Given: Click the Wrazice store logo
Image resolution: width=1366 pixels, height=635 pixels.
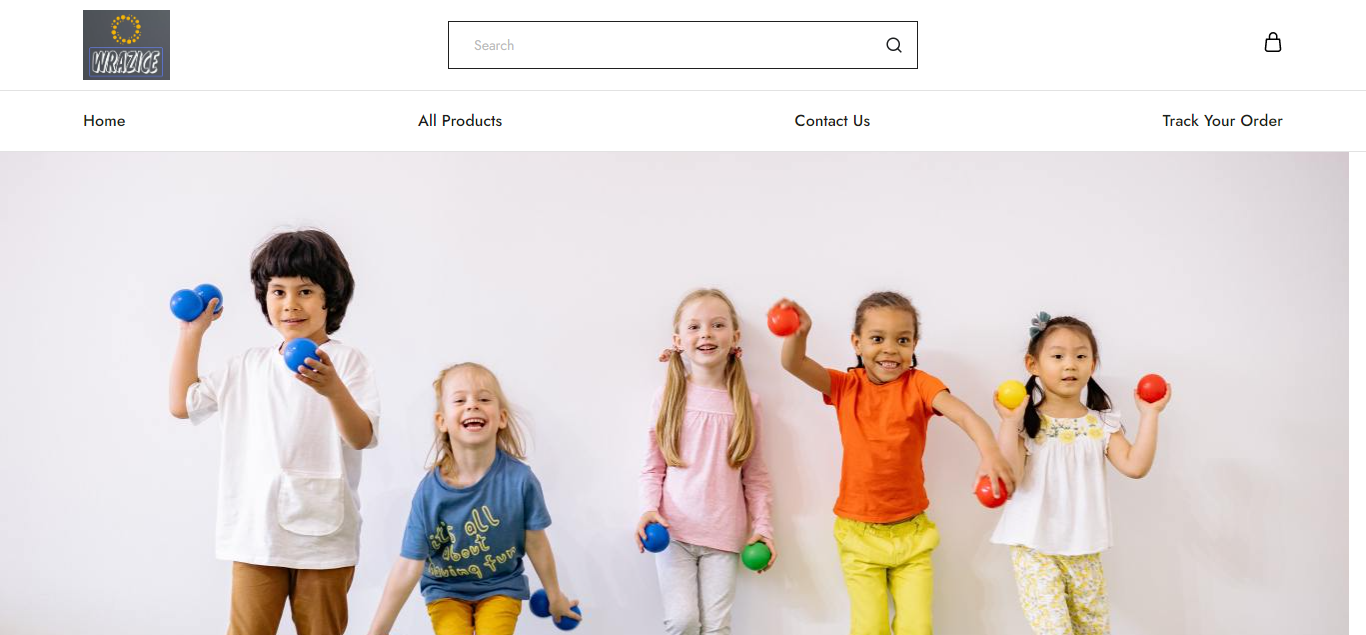Looking at the screenshot, I should [126, 45].
